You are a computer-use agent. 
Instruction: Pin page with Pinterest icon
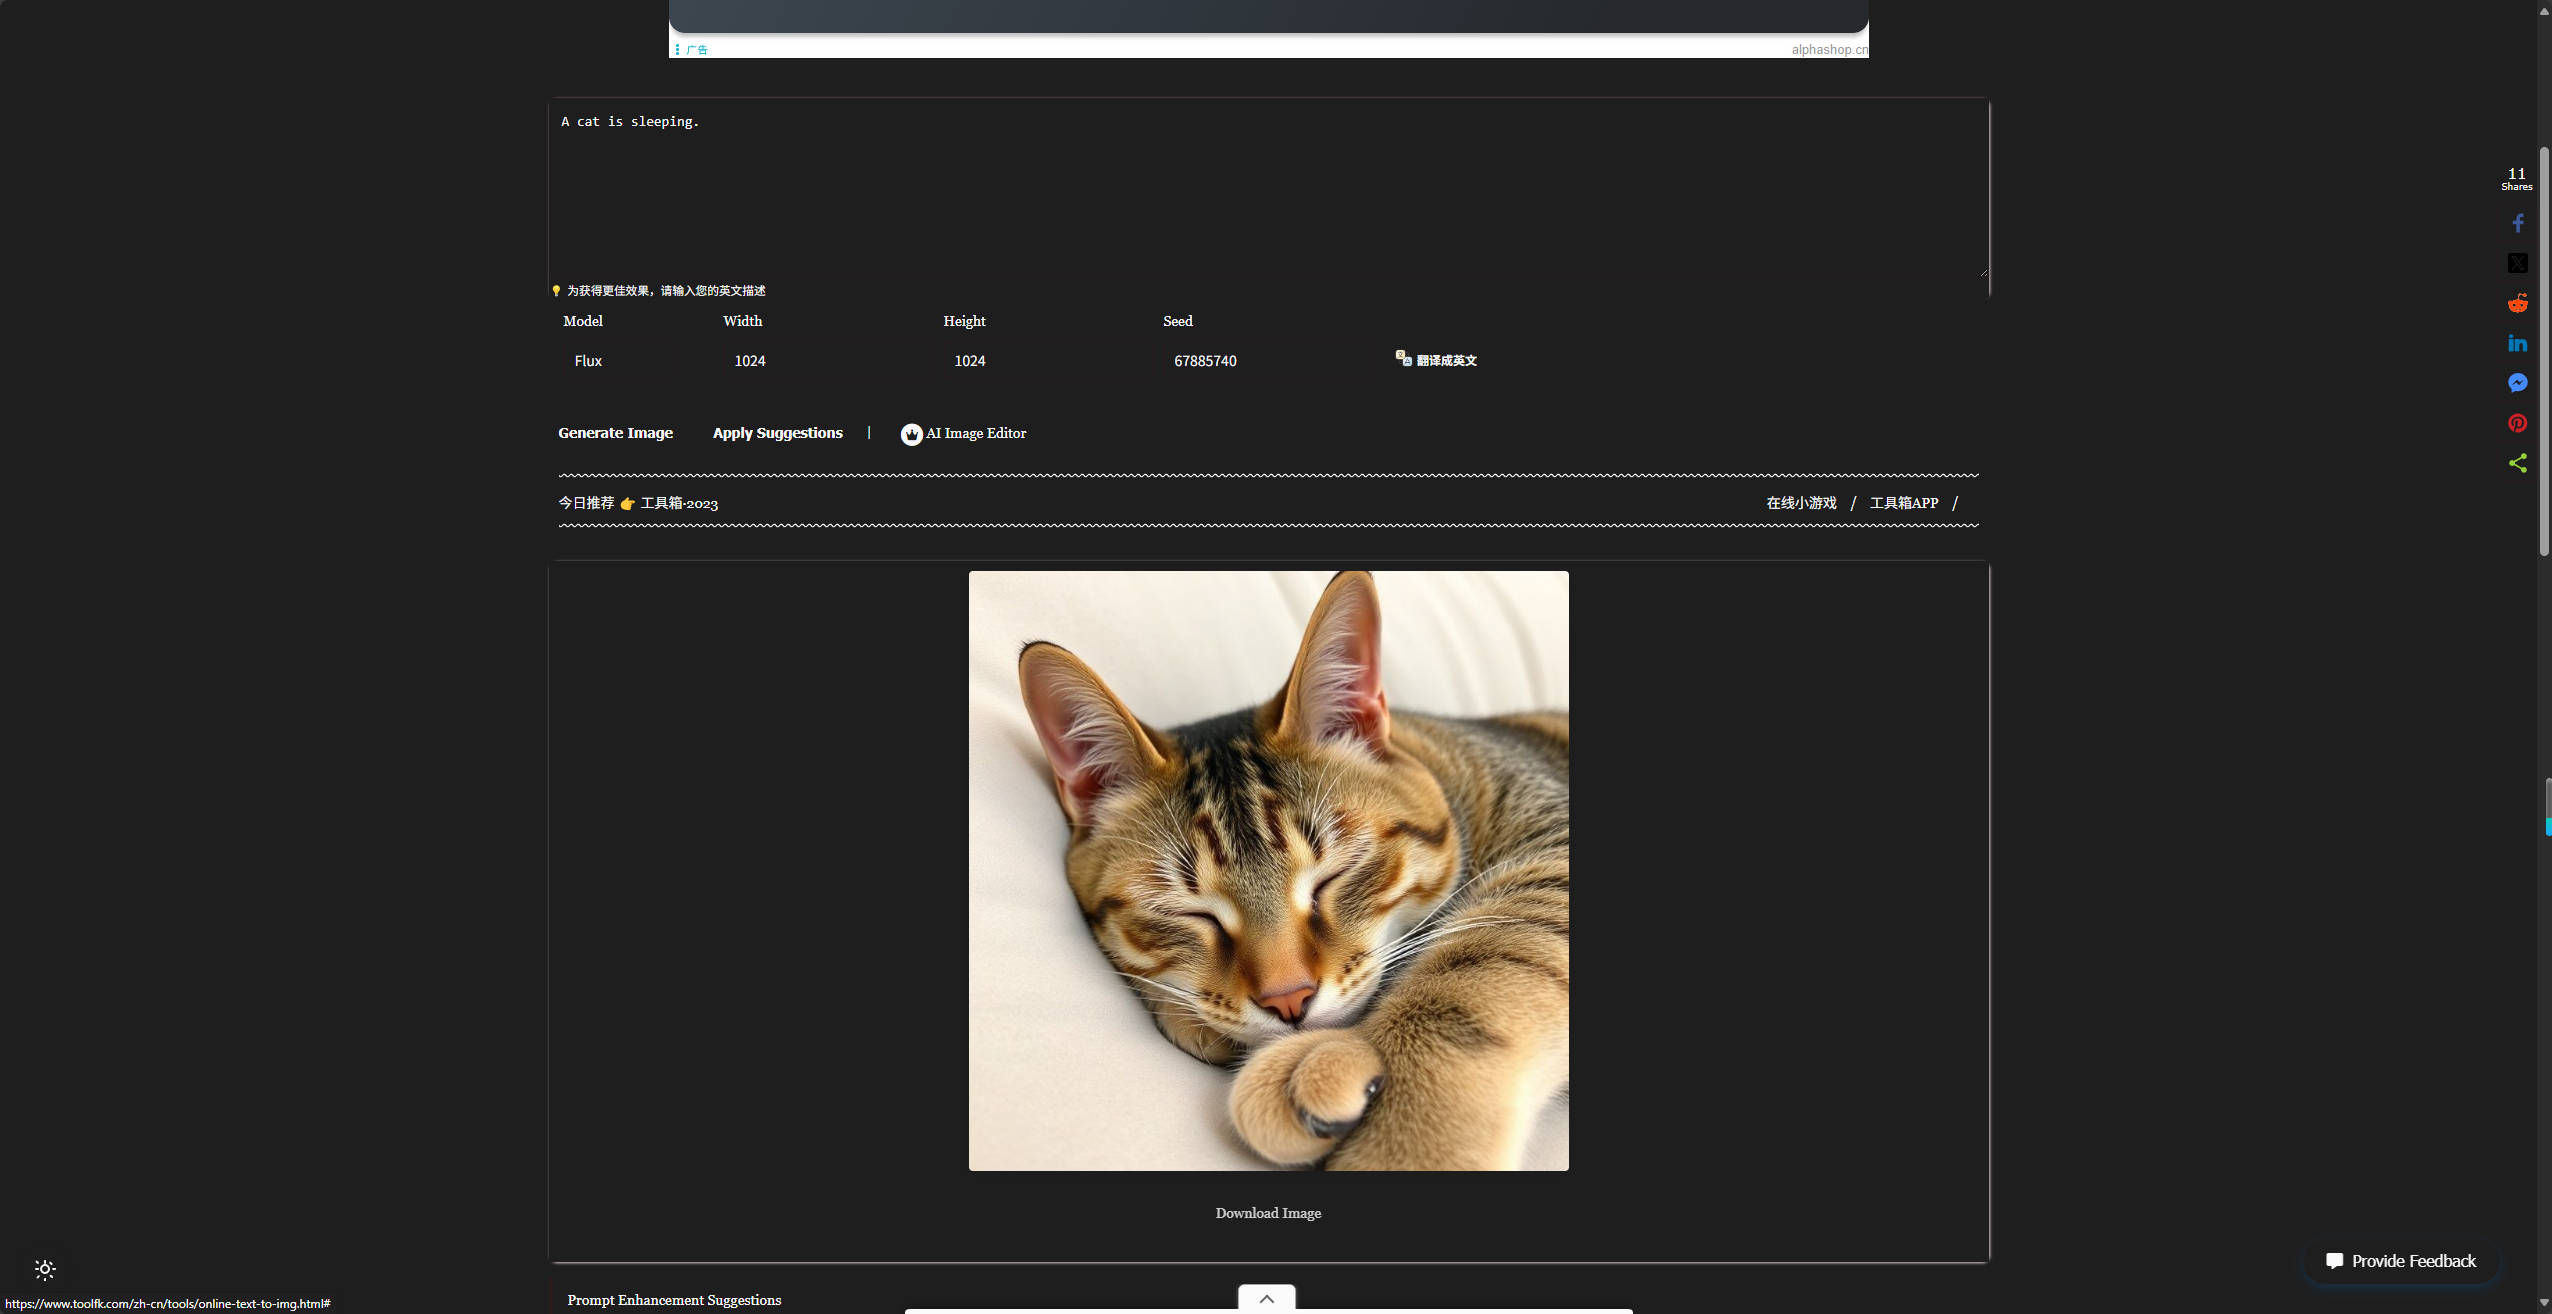click(2517, 423)
